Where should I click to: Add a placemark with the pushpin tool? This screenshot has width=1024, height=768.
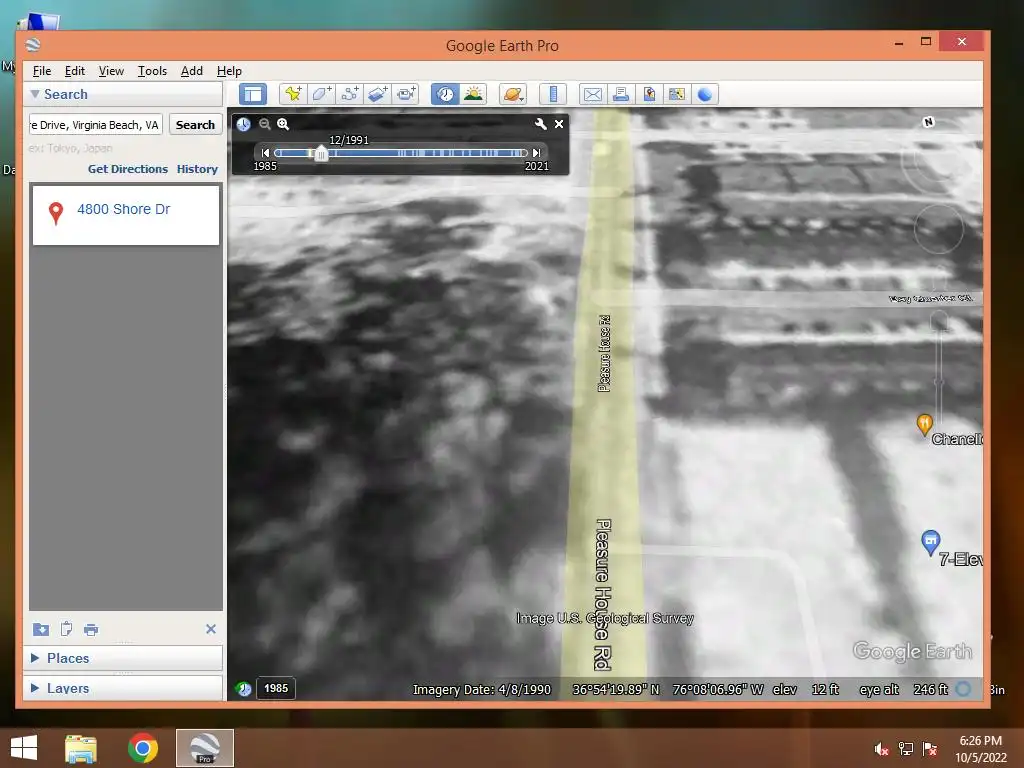pos(293,94)
